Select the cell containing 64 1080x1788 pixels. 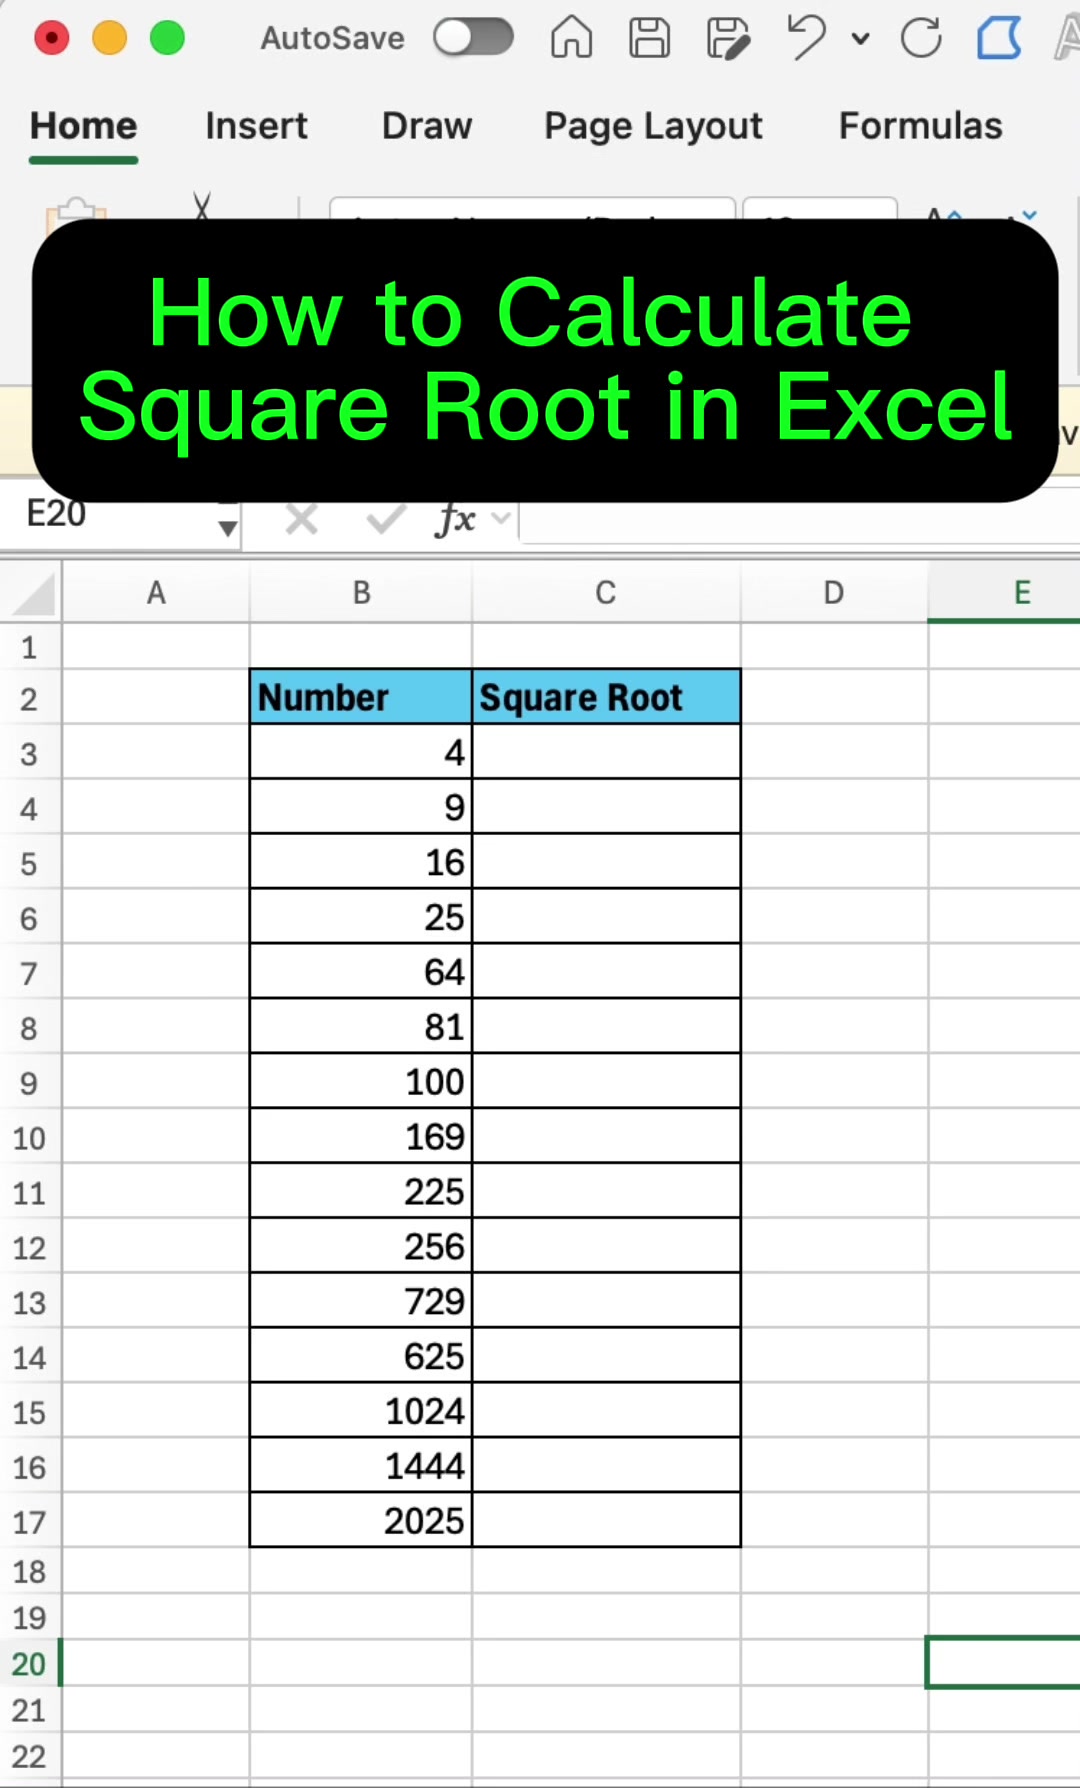point(361,972)
